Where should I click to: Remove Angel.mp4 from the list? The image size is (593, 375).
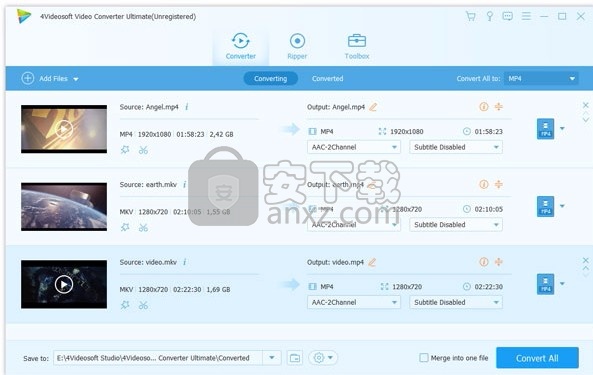pyautogui.click(x=585, y=105)
